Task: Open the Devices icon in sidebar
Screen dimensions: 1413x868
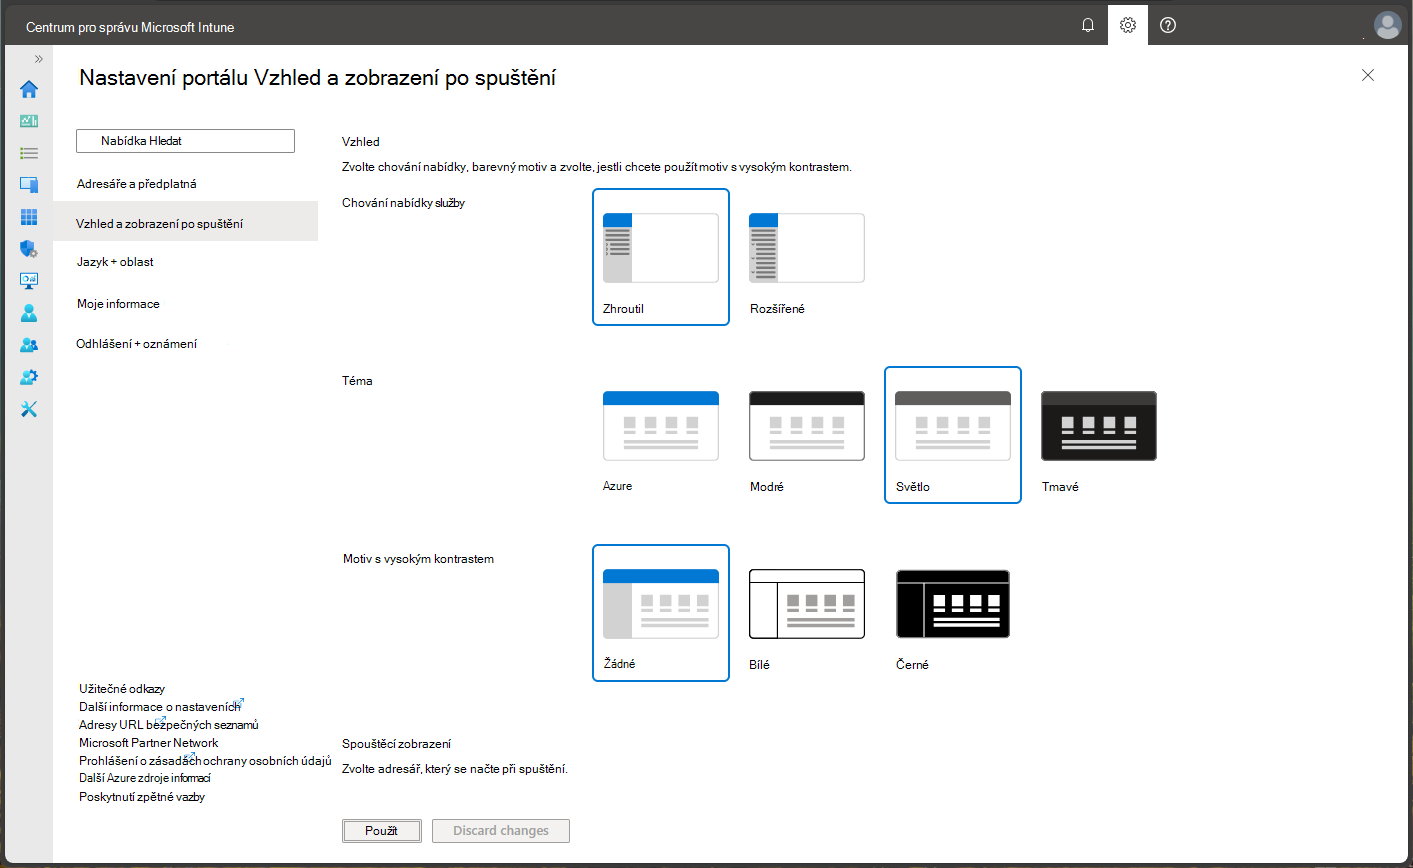Action: (29, 185)
